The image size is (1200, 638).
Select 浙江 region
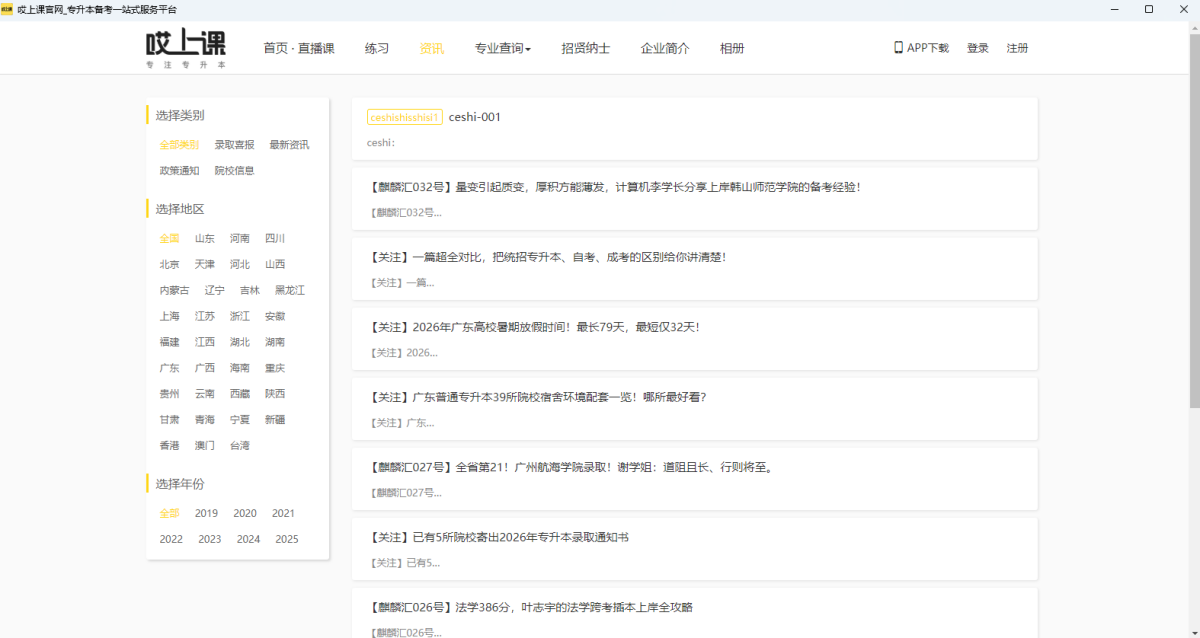click(x=240, y=316)
